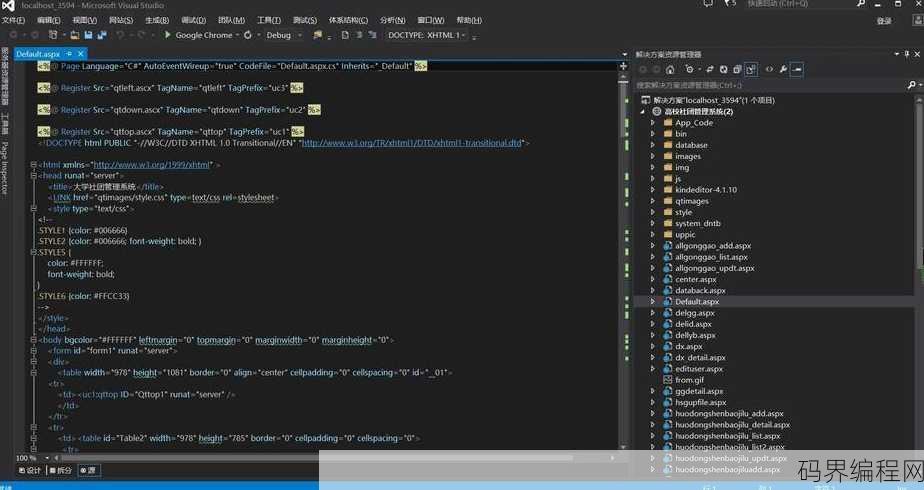
Task: Click the Quick Launch search icon
Action: pos(861,4)
